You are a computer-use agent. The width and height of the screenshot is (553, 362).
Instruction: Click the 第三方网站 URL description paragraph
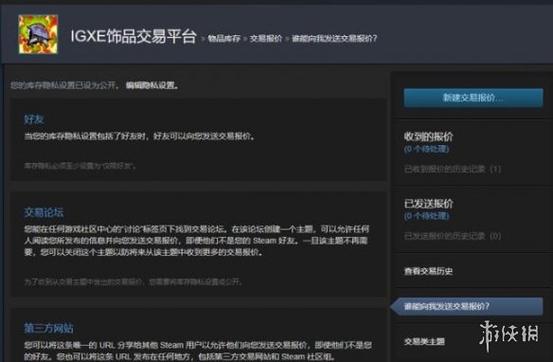pyautogui.click(x=198, y=351)
